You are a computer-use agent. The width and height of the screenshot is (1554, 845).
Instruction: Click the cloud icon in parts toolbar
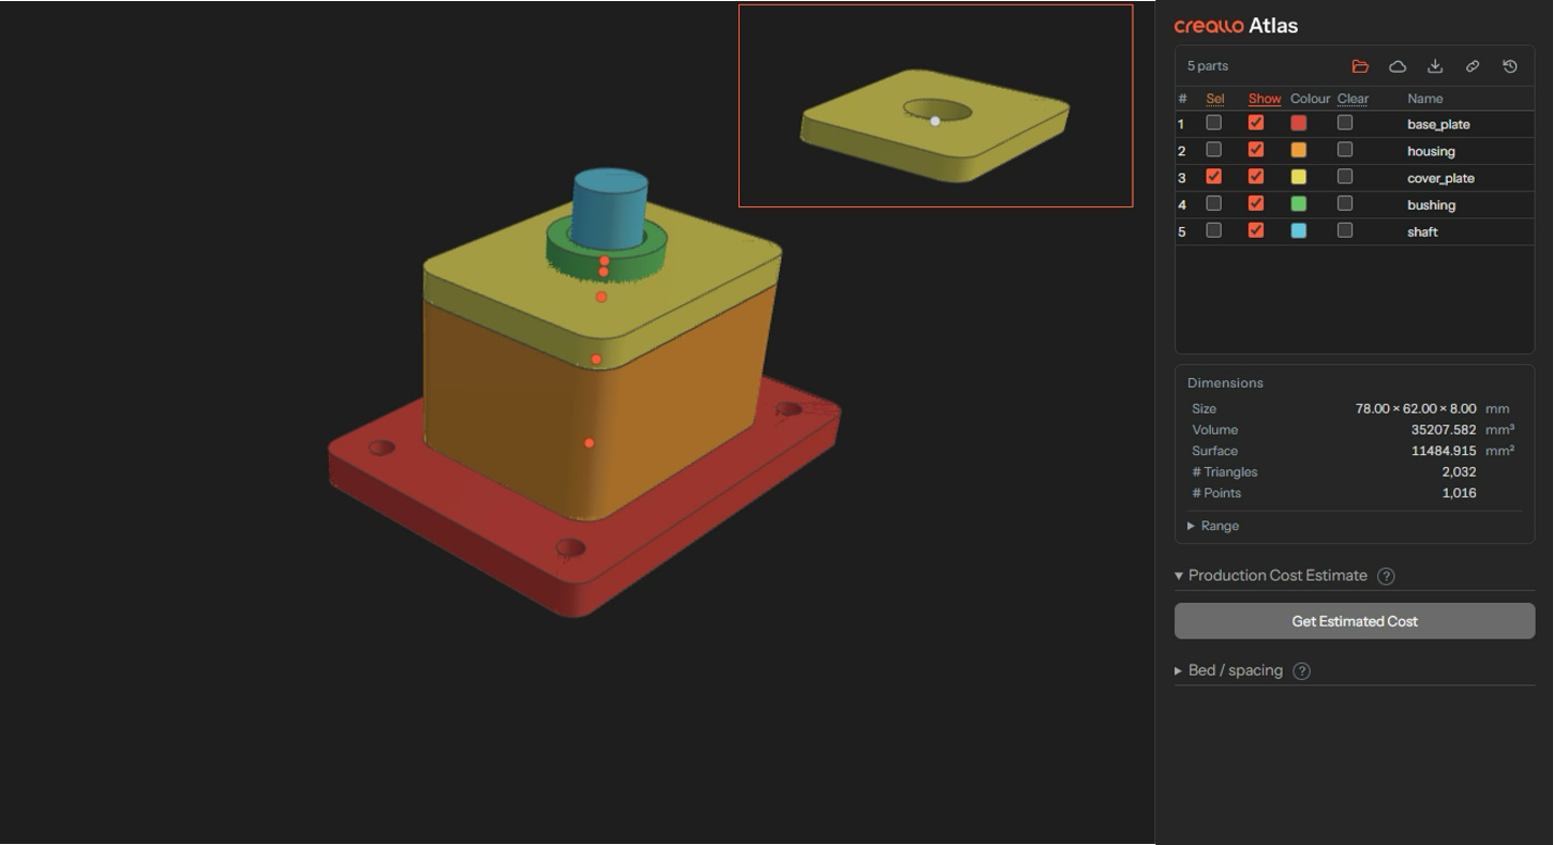(1398, 66)
